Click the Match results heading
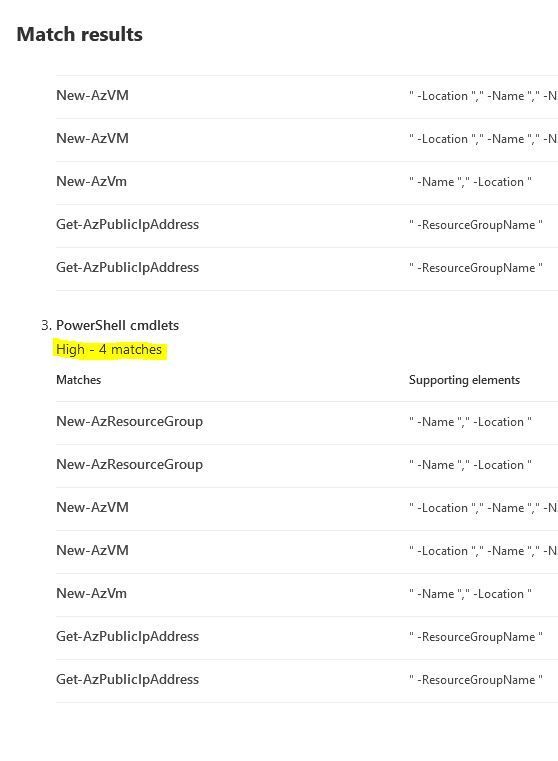The image size is (558, 761). click(80, 34)
